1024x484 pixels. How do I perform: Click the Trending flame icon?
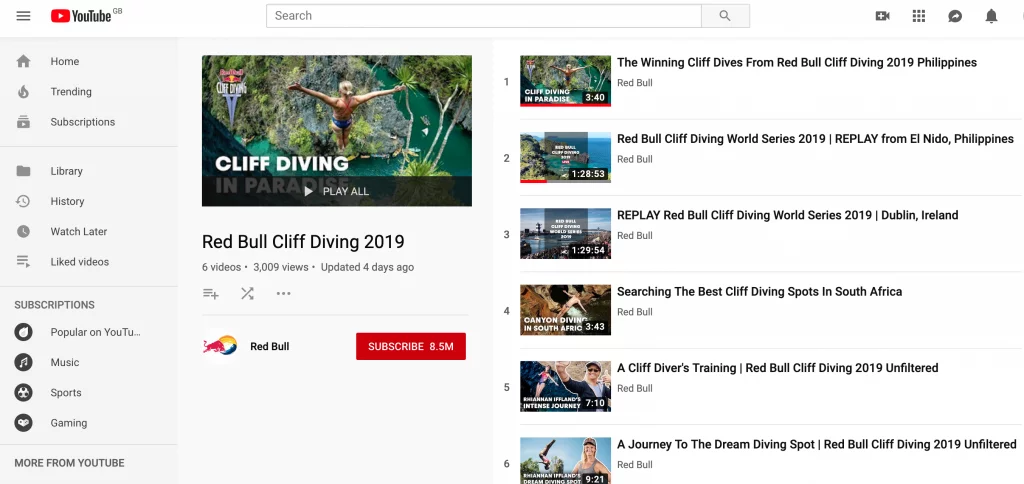coord(24,91)
